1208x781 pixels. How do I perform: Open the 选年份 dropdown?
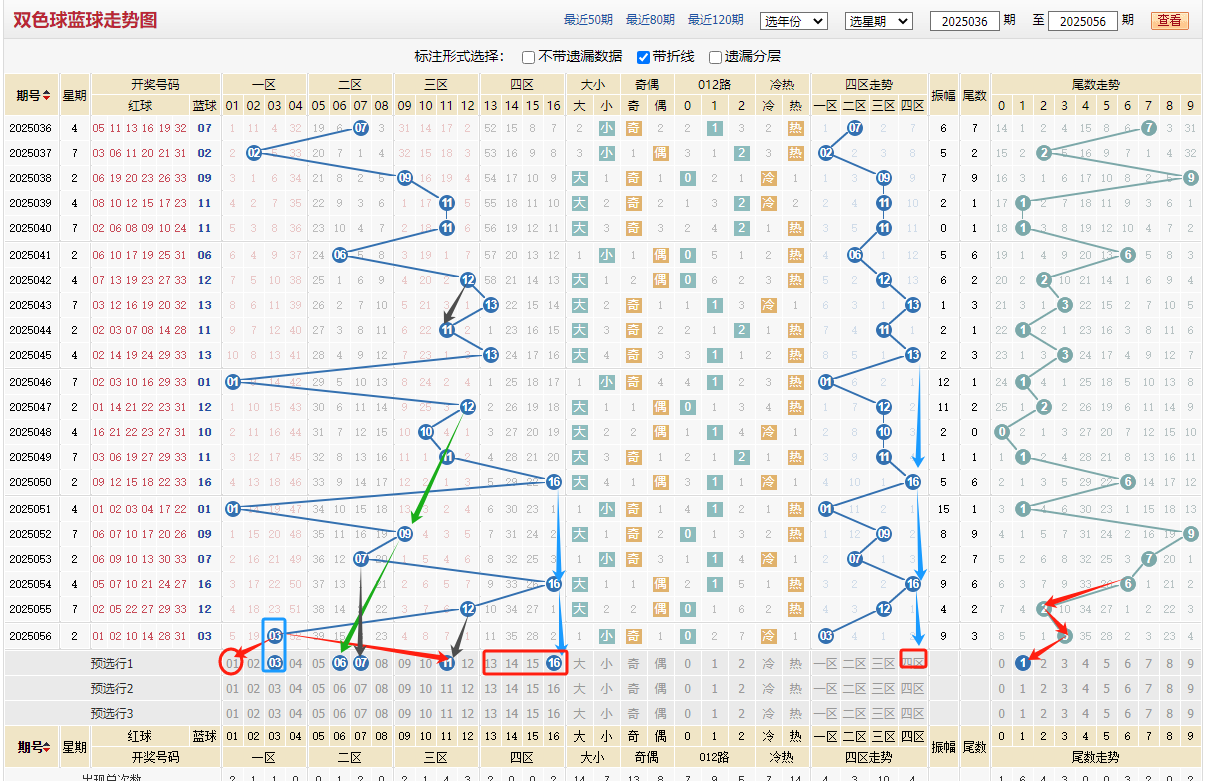[794, 20]
